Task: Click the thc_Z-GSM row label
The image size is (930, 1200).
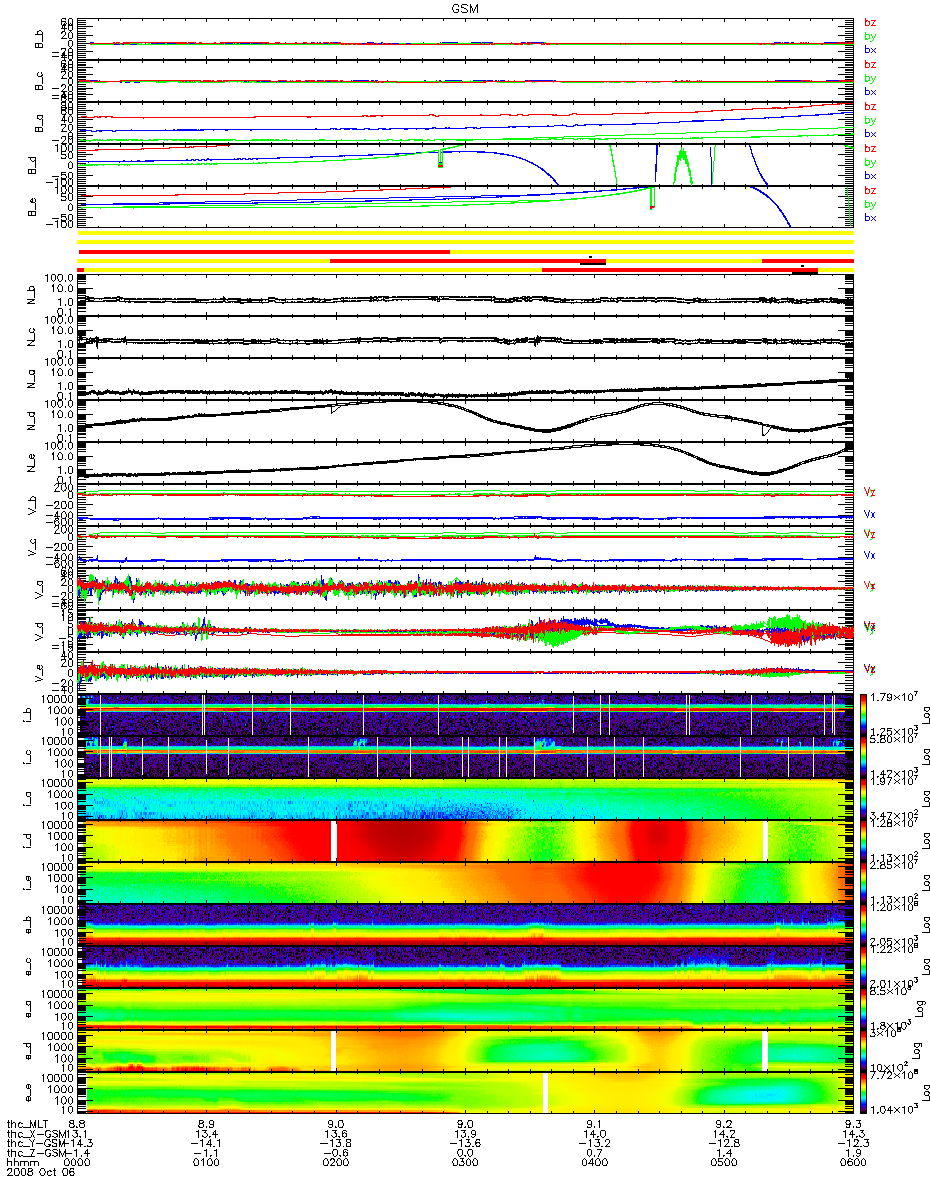Action: [x=35, y=1153]
